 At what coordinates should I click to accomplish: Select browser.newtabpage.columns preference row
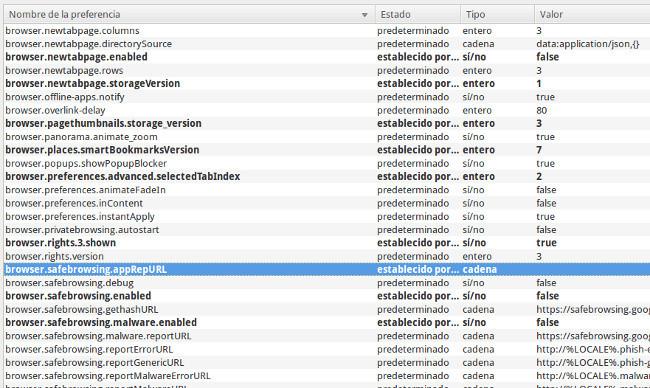(x=327, y=31)
